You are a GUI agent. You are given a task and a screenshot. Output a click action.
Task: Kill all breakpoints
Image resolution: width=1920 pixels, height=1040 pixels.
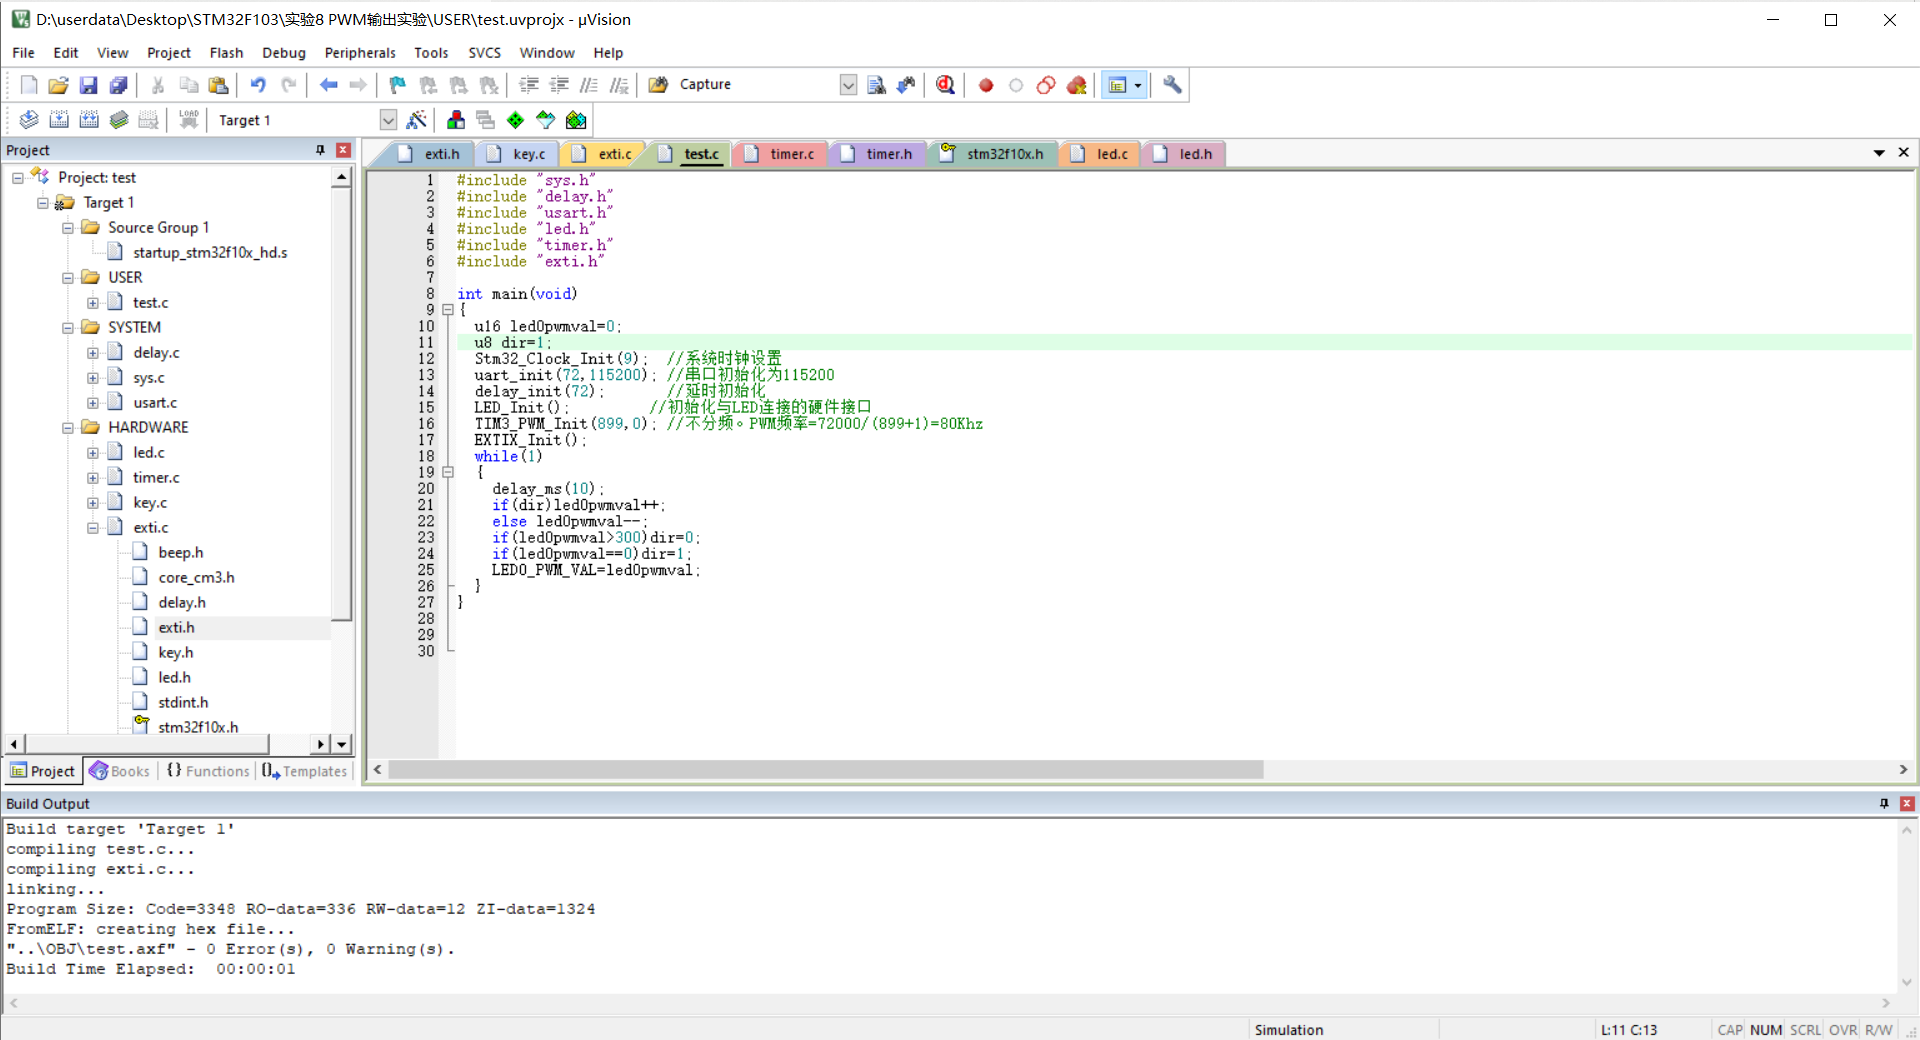[1077, 85]
